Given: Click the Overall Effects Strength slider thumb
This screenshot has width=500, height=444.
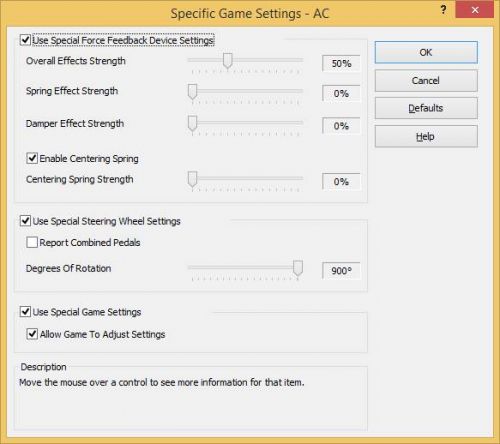Looking at the screenshot, I should tap(228, 61).
